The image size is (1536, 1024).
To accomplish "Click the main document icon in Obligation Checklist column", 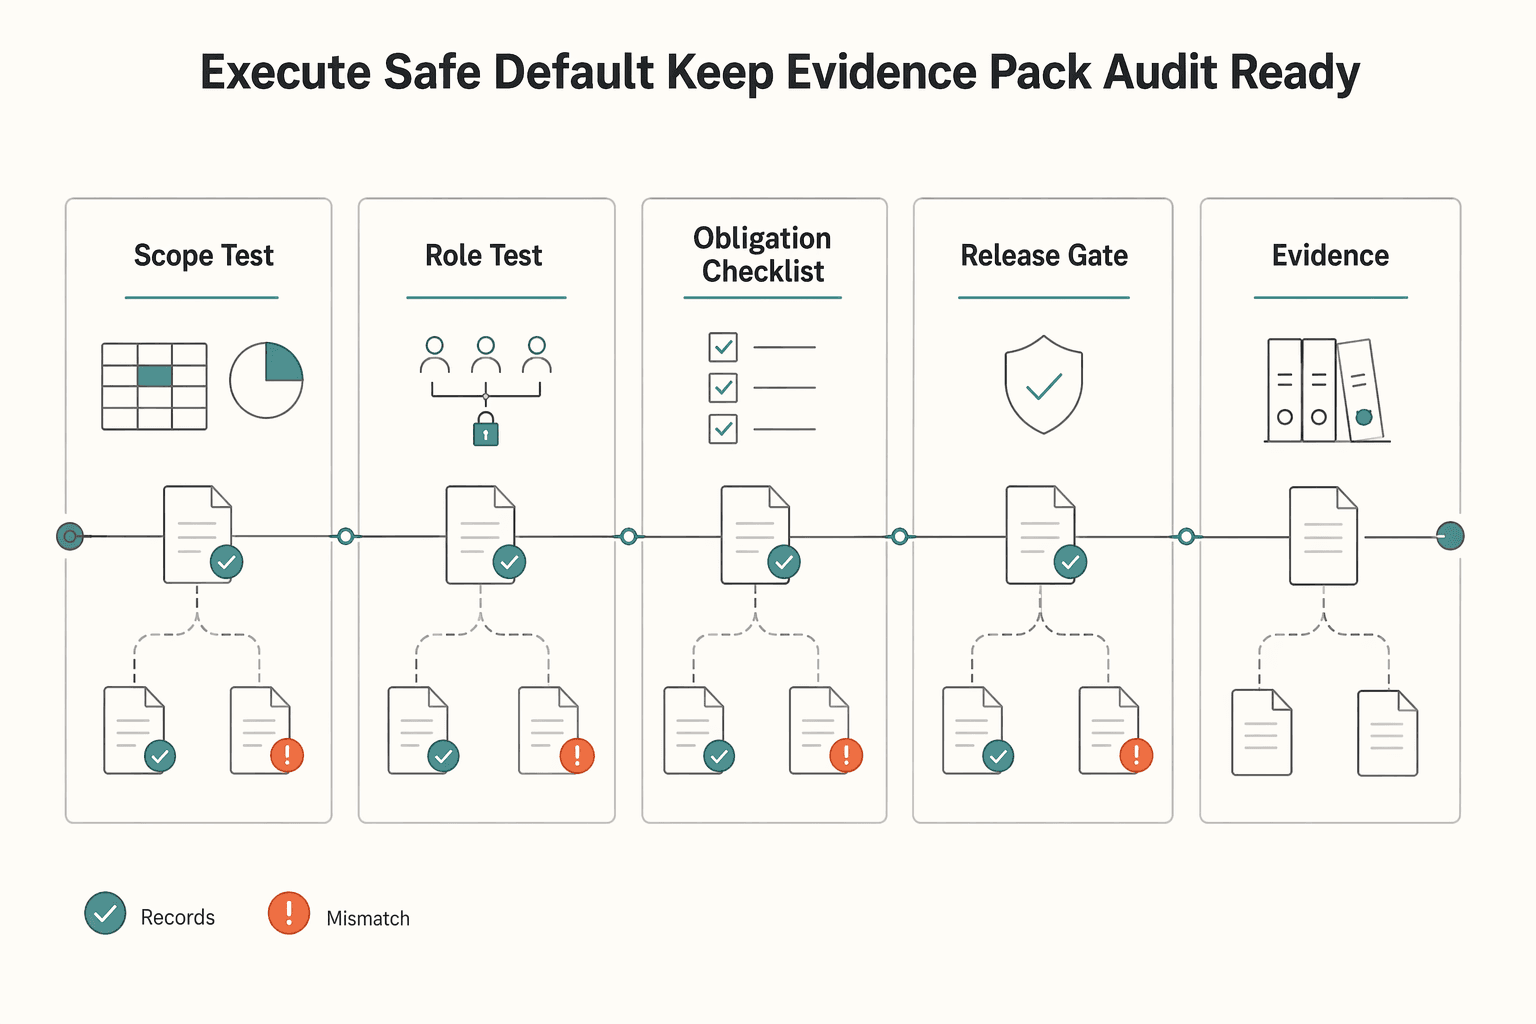I will point(761,534).
